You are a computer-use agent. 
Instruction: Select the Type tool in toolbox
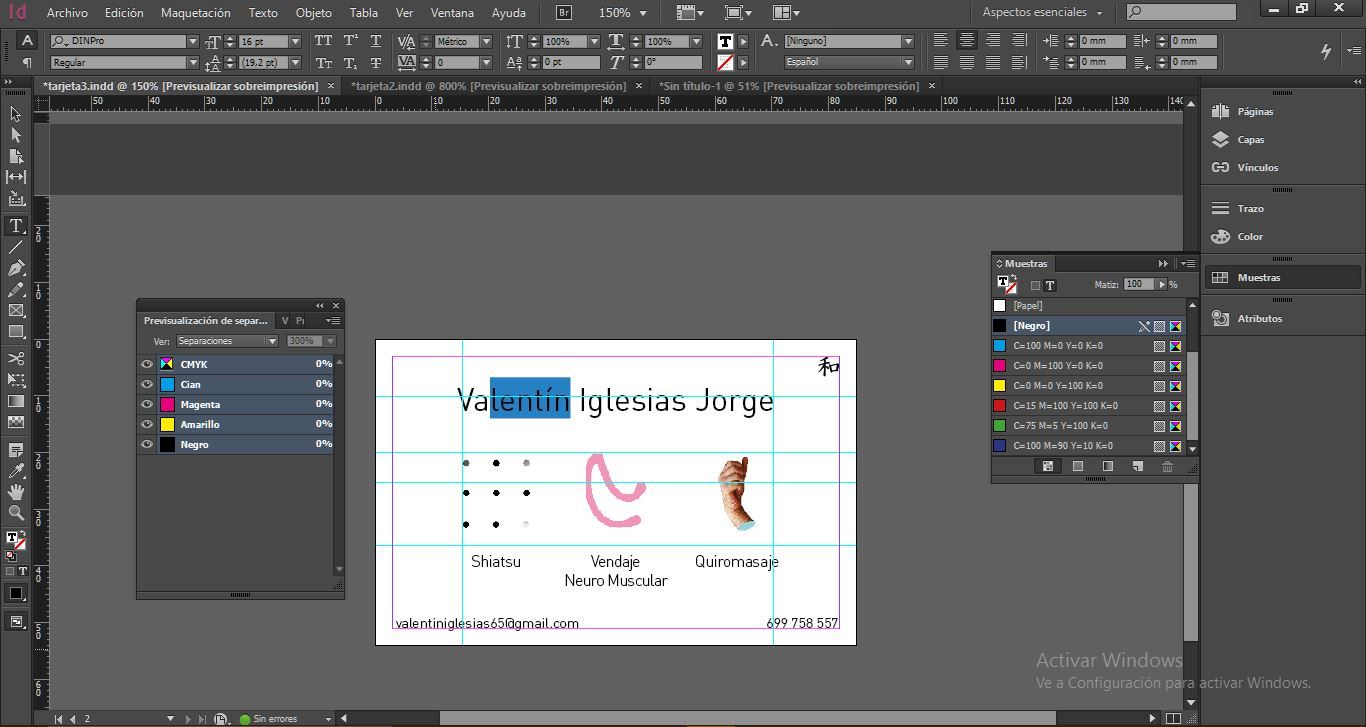point(16,226)
